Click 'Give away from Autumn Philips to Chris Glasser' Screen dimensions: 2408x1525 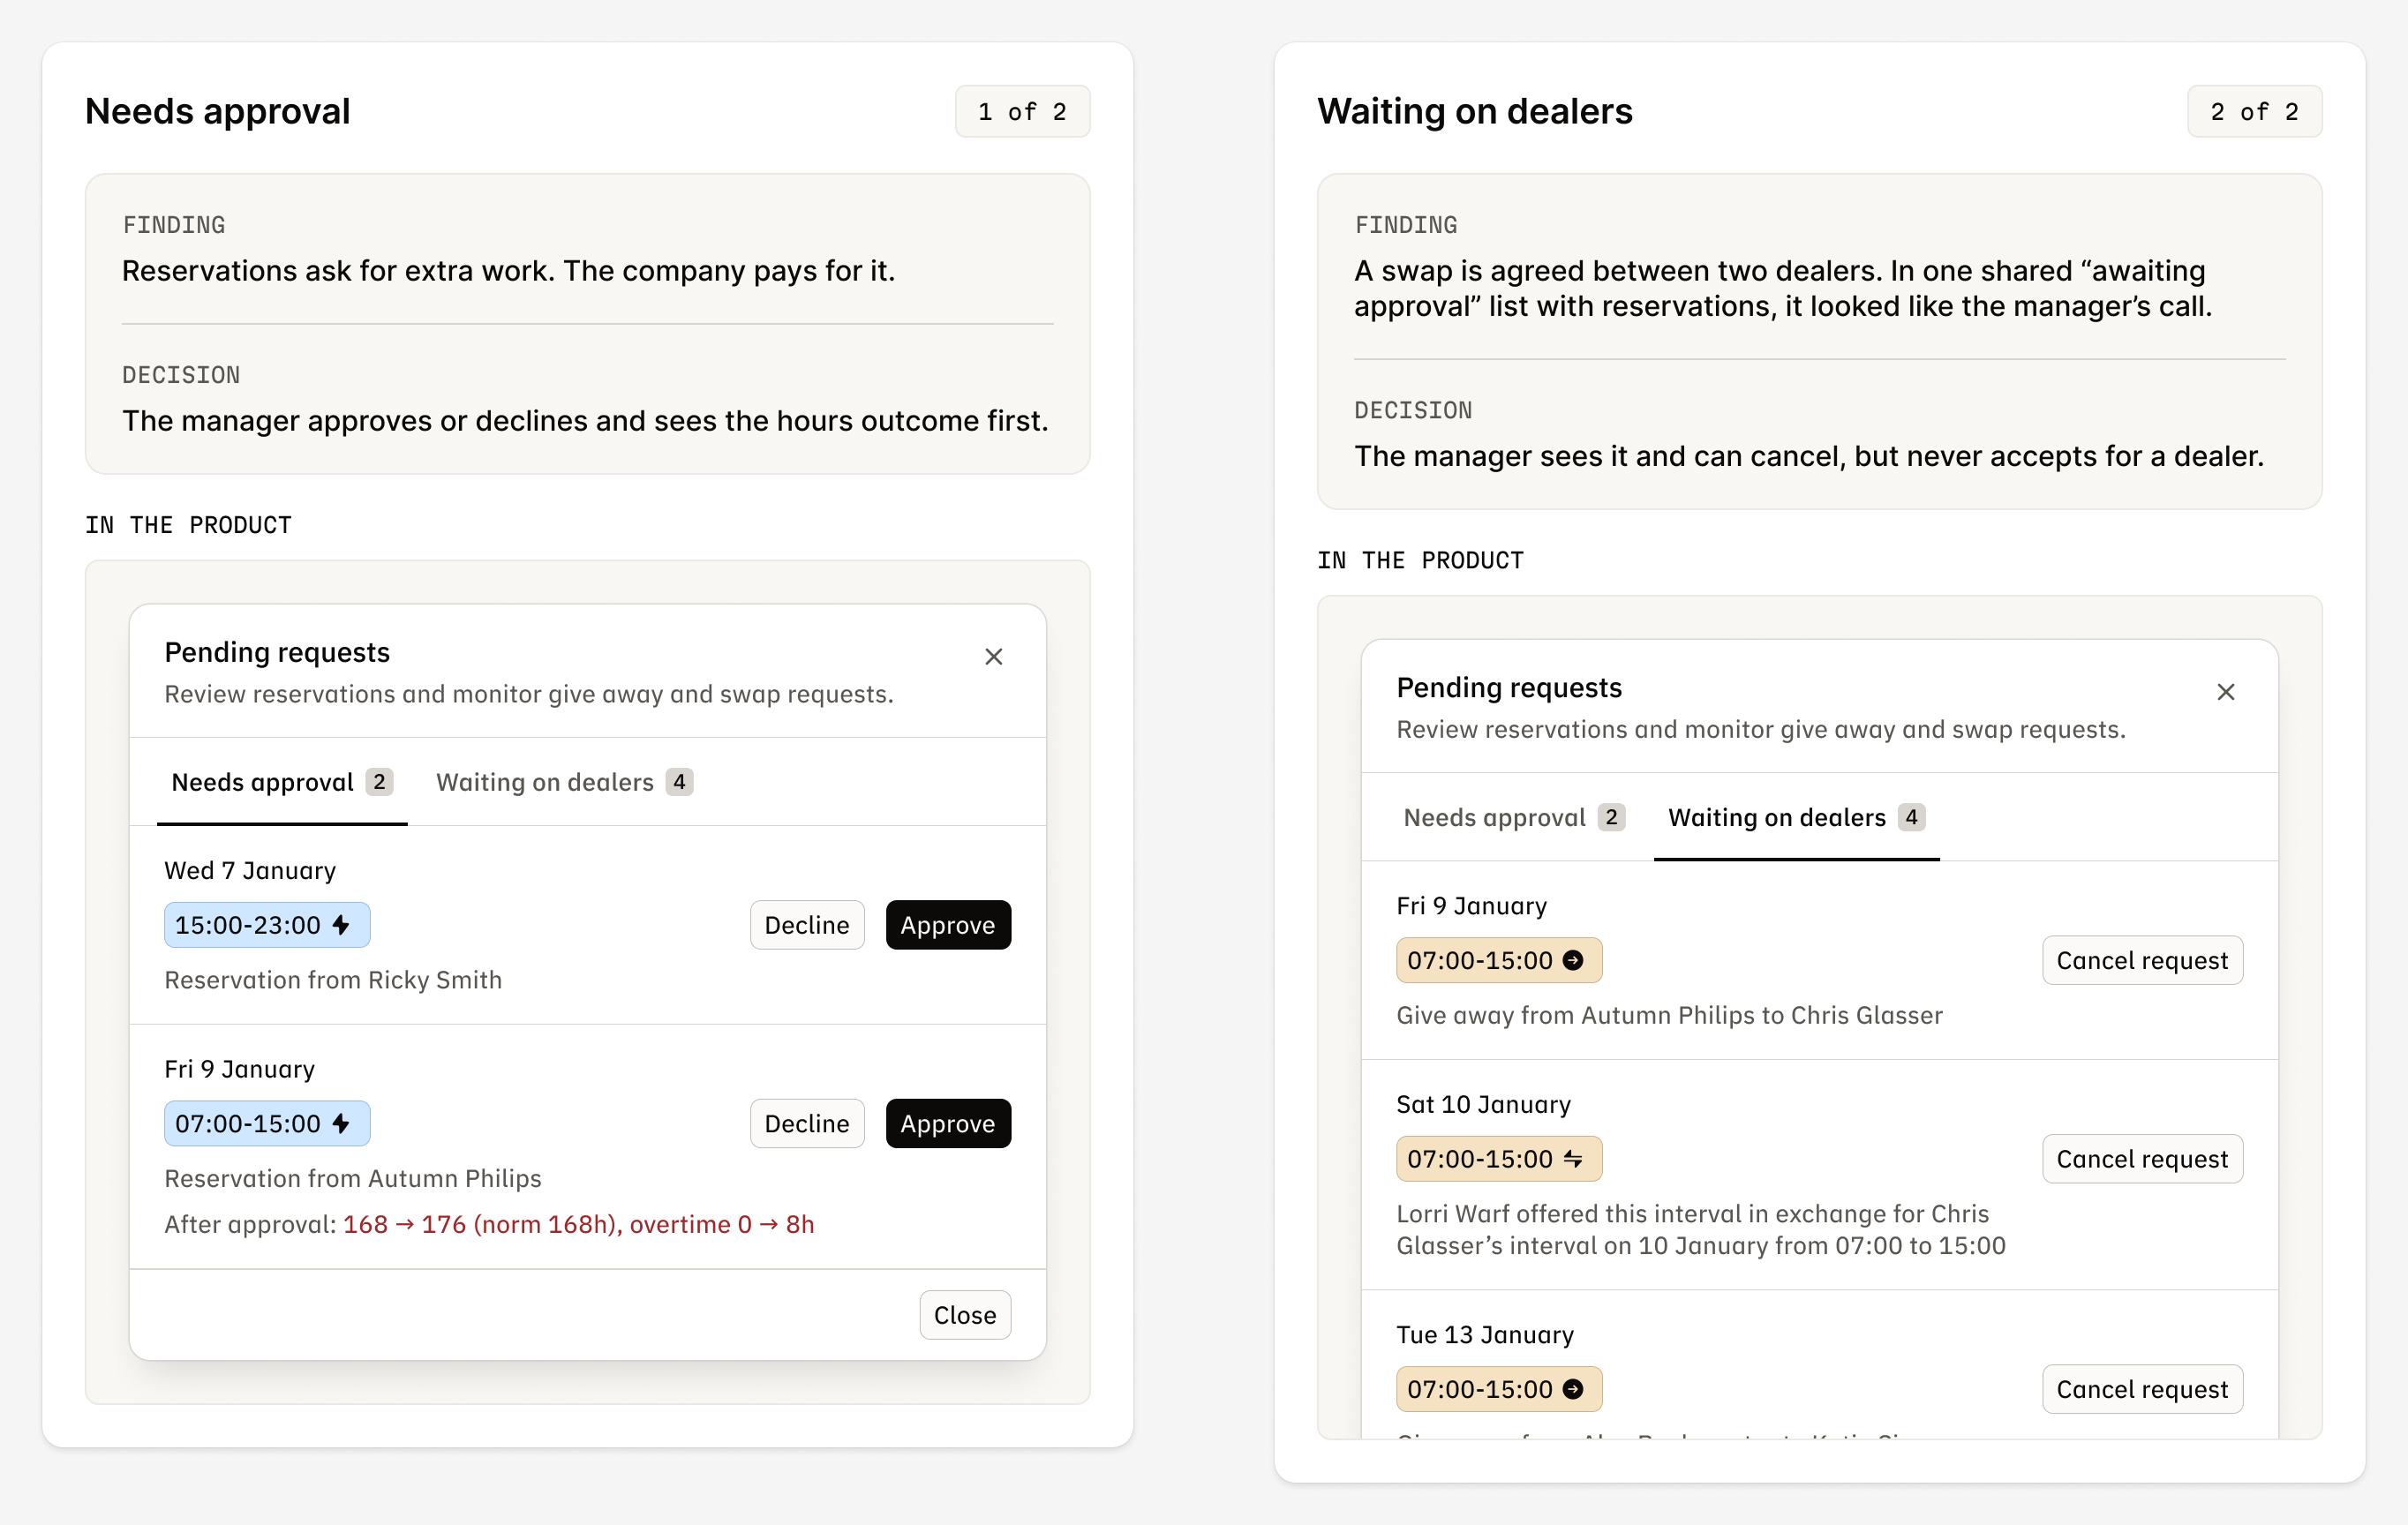1669,1015
